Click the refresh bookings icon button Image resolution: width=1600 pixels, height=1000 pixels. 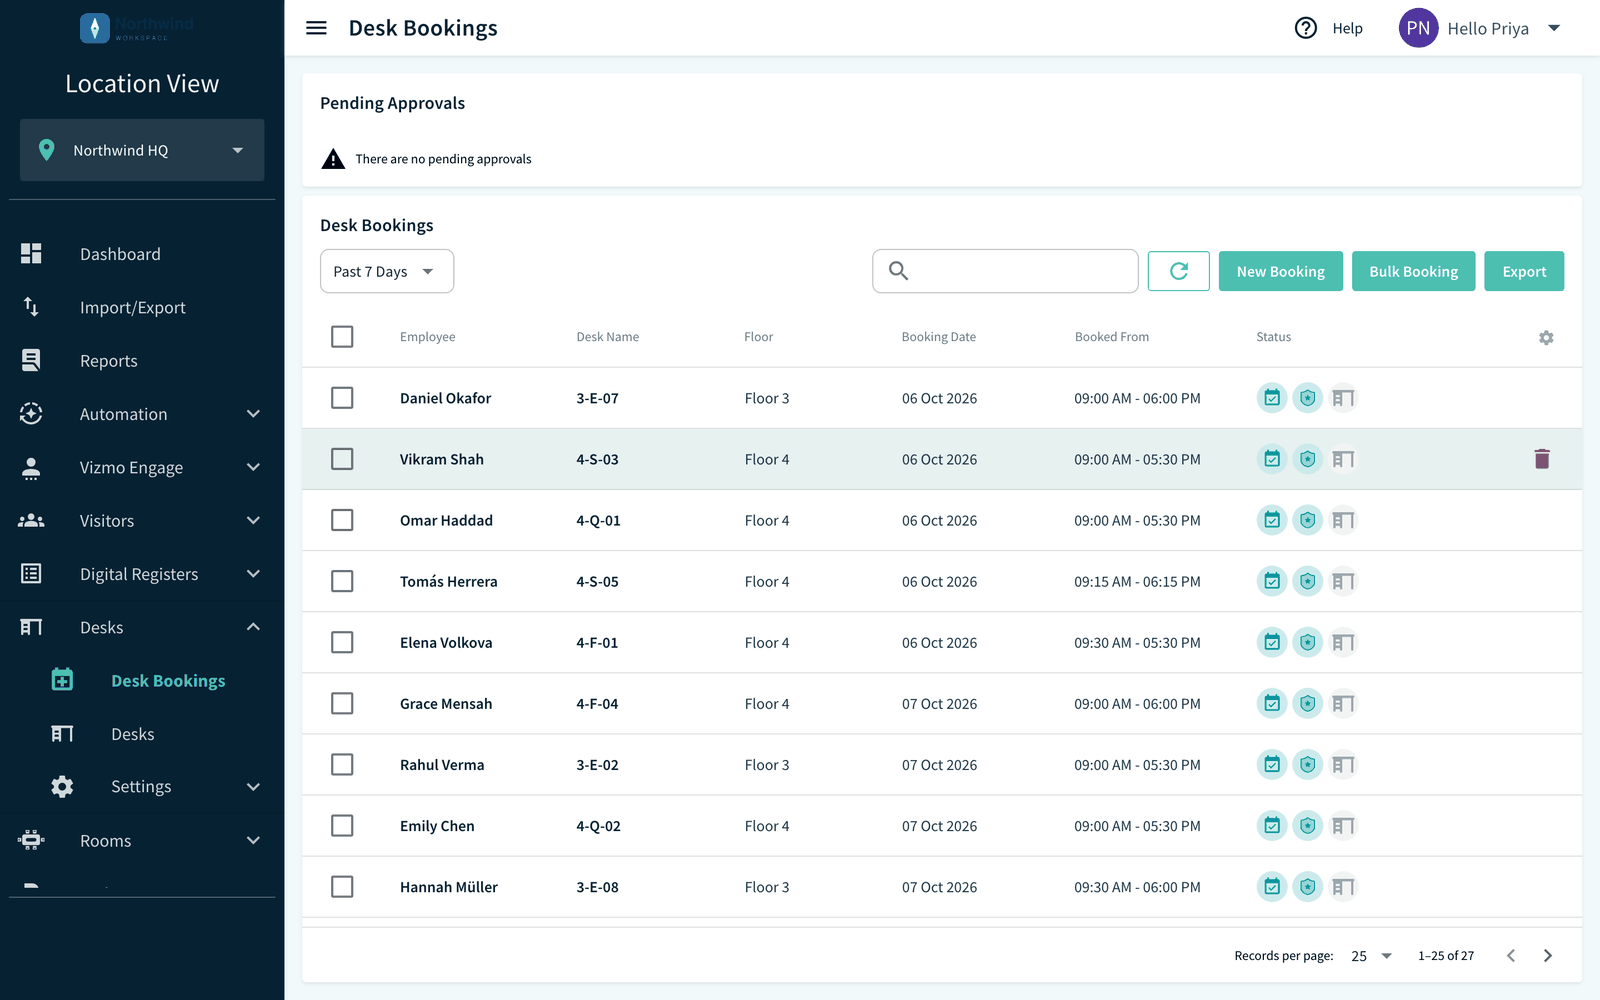click(x=1179, y=271)
